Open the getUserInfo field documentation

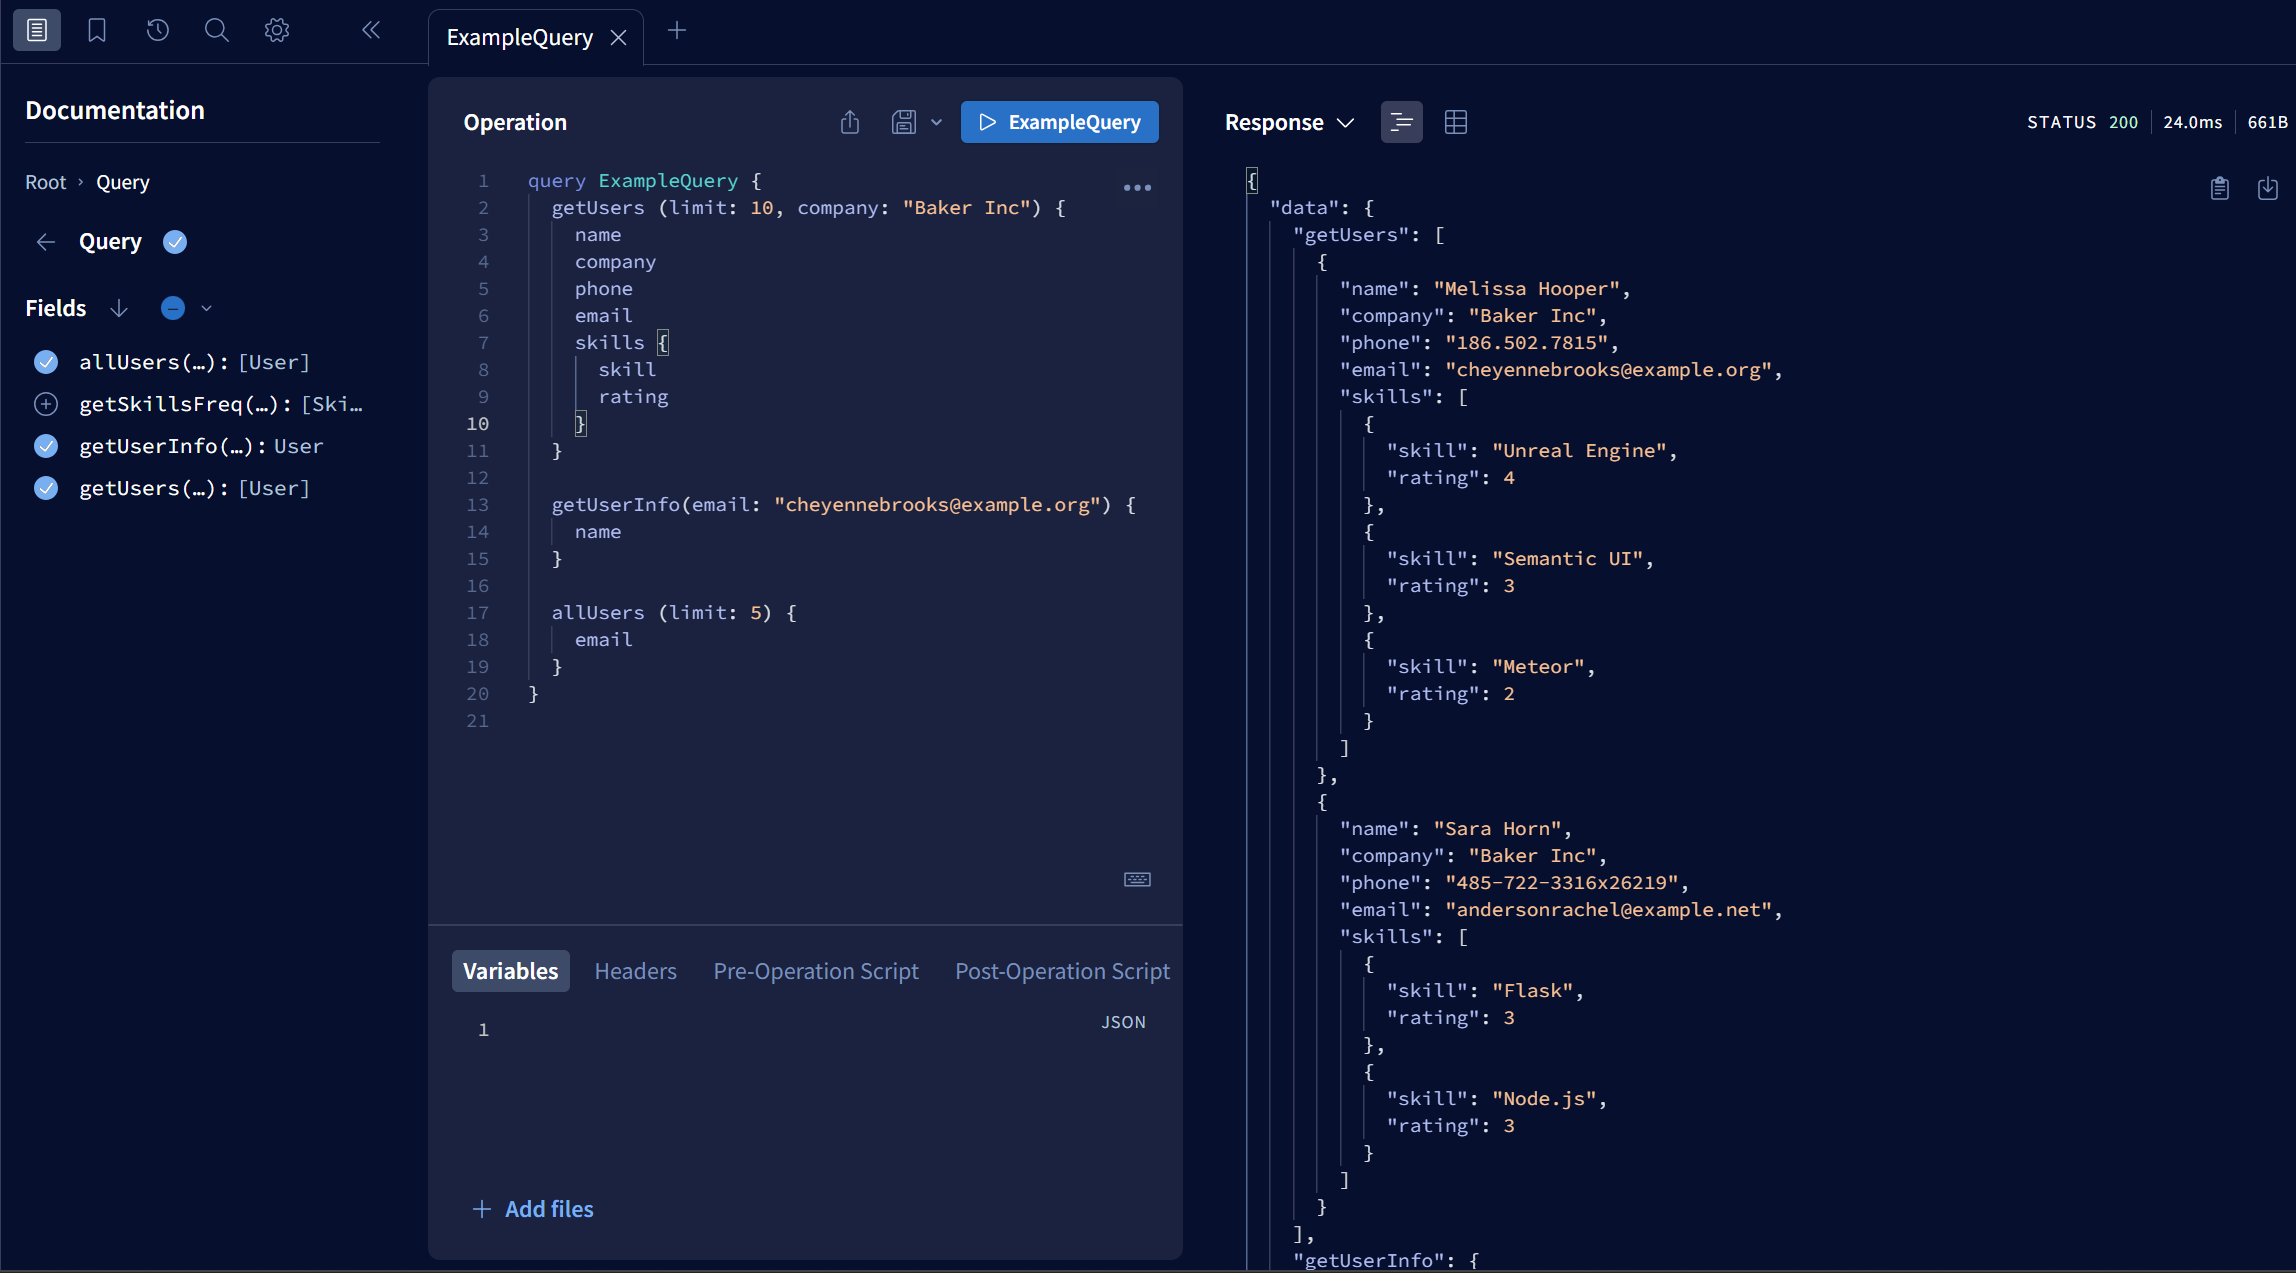(x=201, y=446)
